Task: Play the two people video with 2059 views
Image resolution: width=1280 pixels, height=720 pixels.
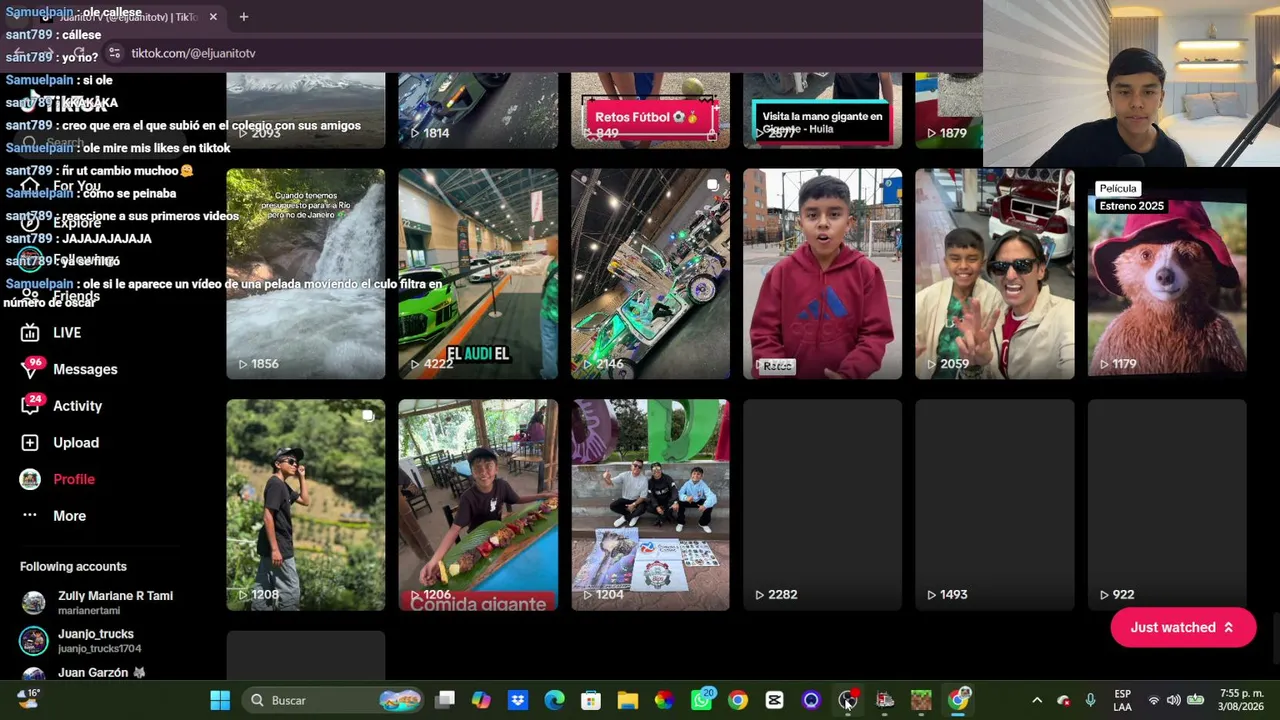Action: [995, 274]
